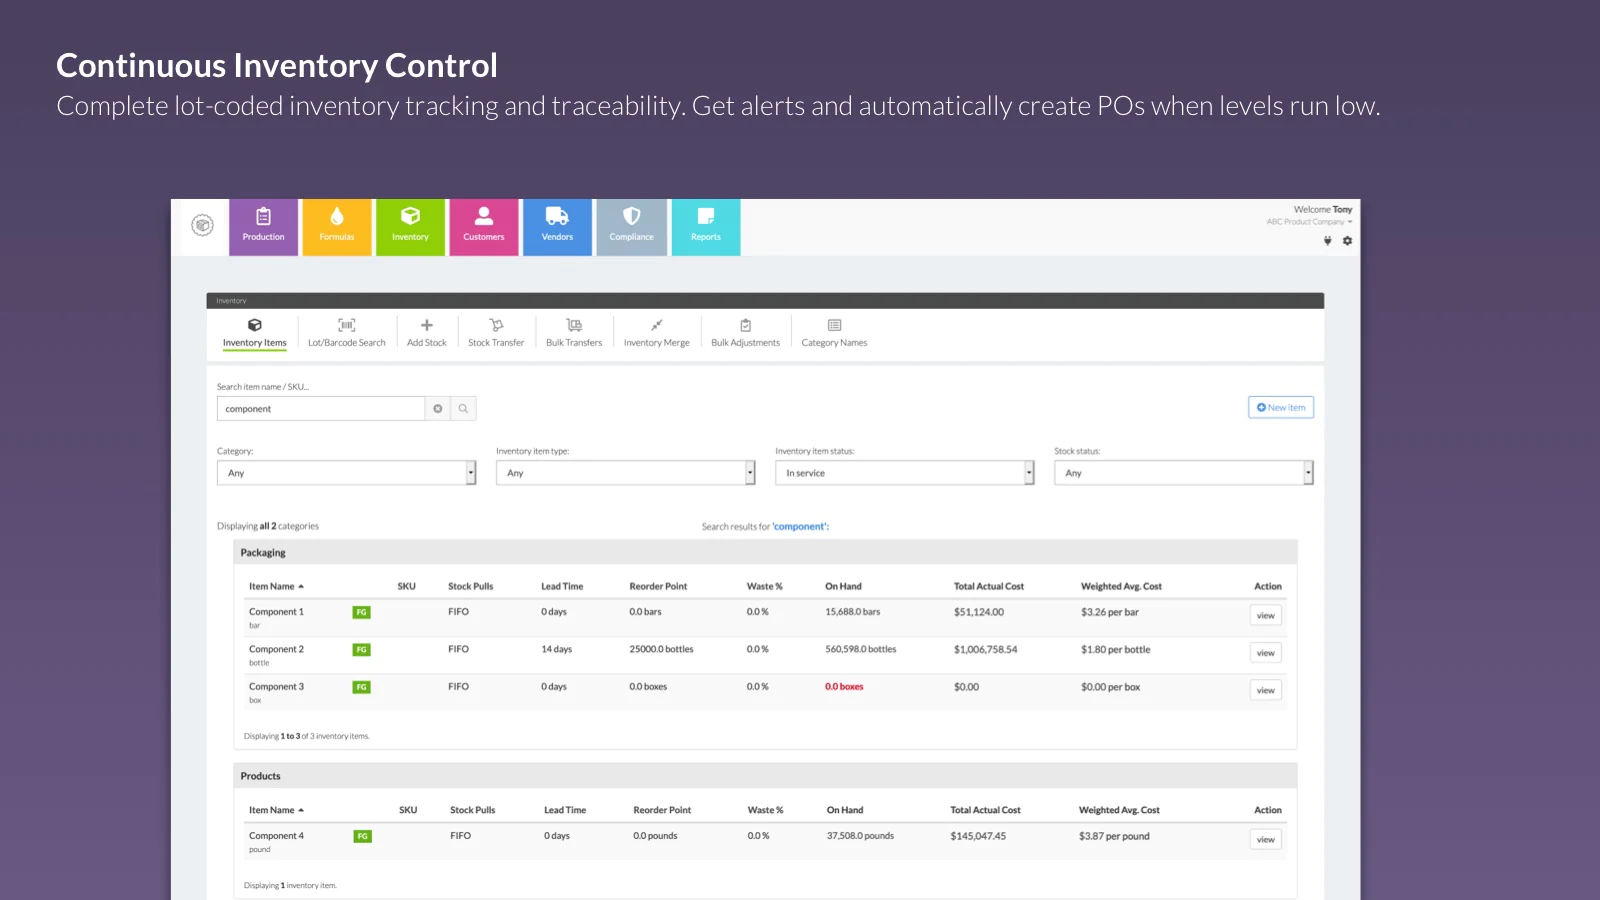Click the FG badge on Component 4
The image size is (1600, 900).
point(362,836)
